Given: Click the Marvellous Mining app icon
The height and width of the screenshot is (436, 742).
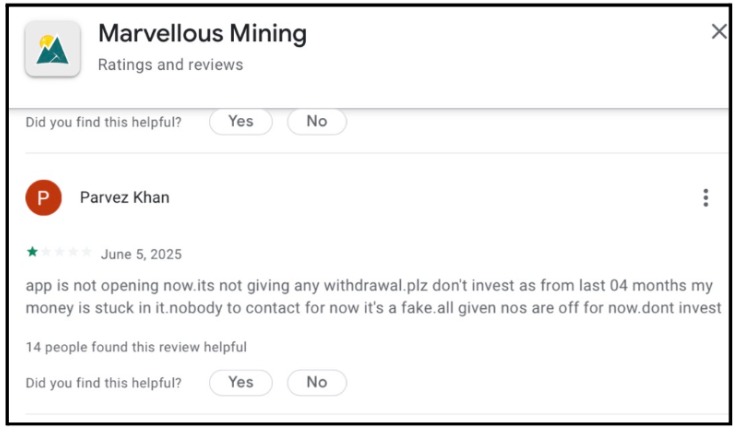Looking at the screenshot, I should (52, 49).
